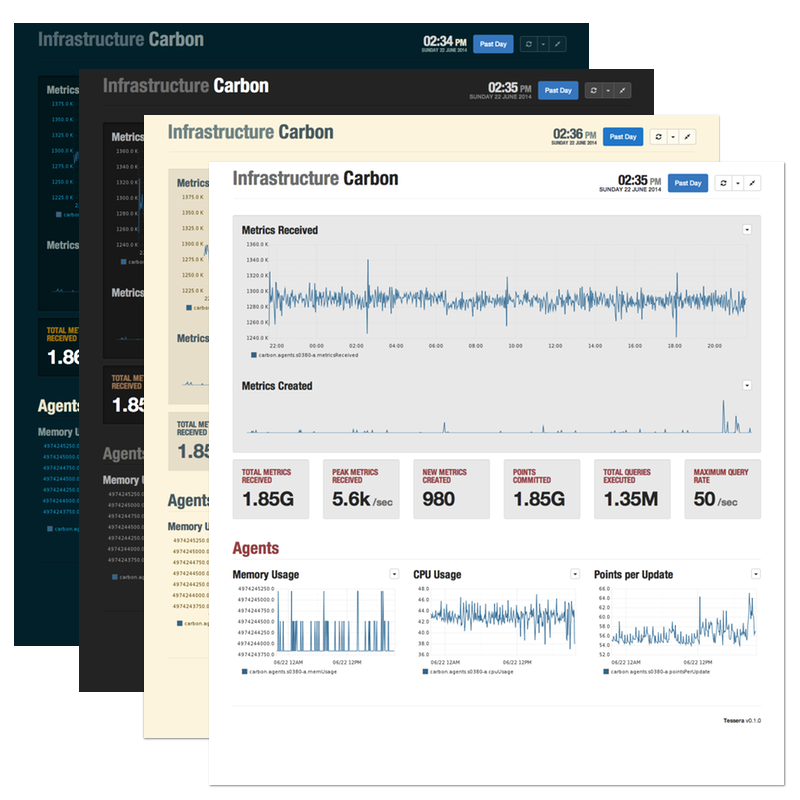Click fullscreen icon on navy blue dashboard
Viewport: 800px width, 800px height.
(x=557, y=44)
